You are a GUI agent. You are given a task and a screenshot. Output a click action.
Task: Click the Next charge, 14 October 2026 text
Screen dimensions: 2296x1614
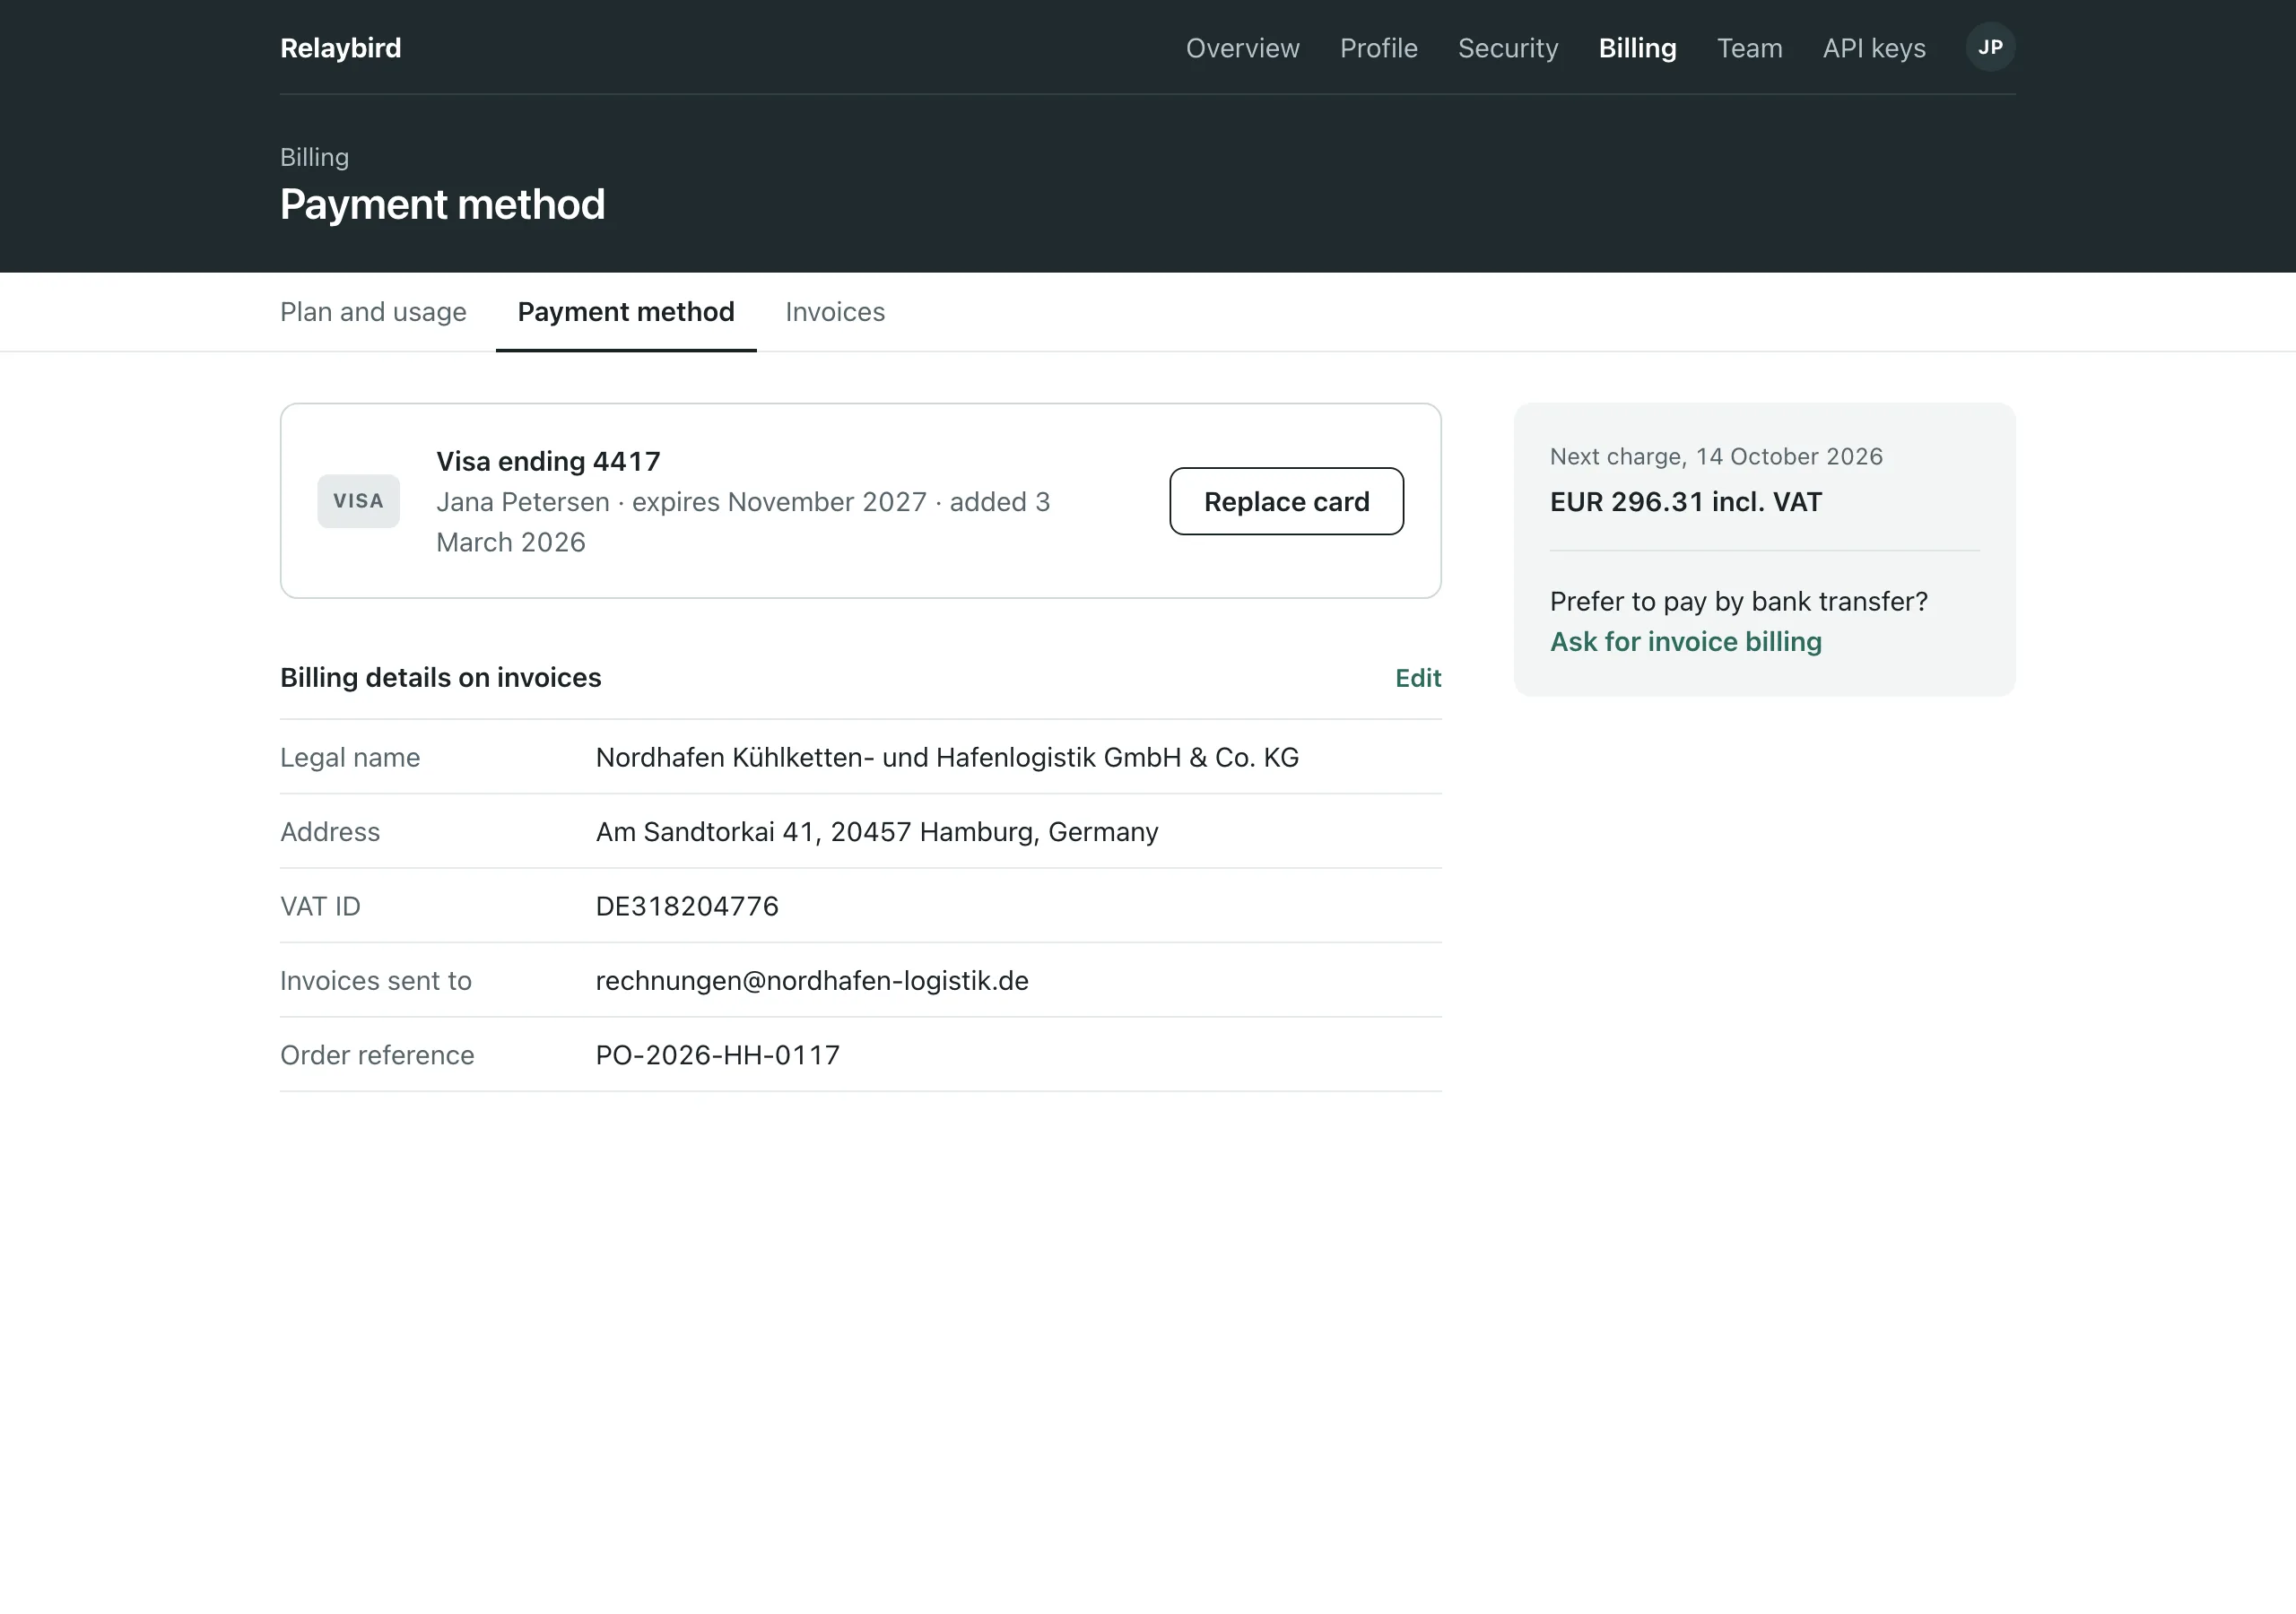[1716, 457]
